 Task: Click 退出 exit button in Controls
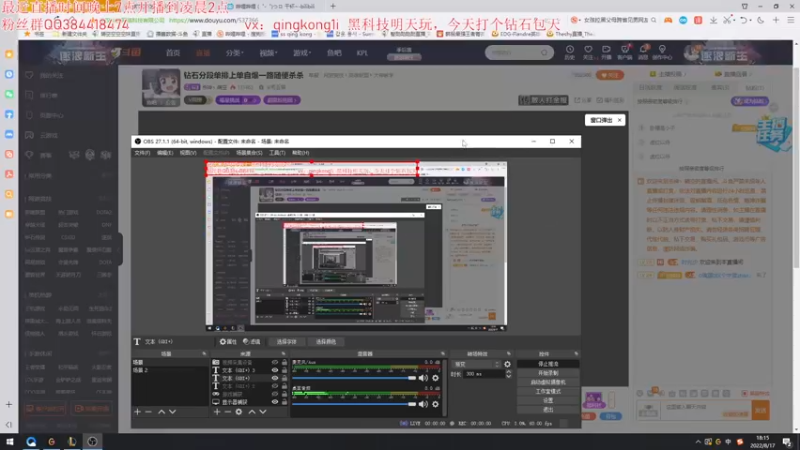[548, 410]
